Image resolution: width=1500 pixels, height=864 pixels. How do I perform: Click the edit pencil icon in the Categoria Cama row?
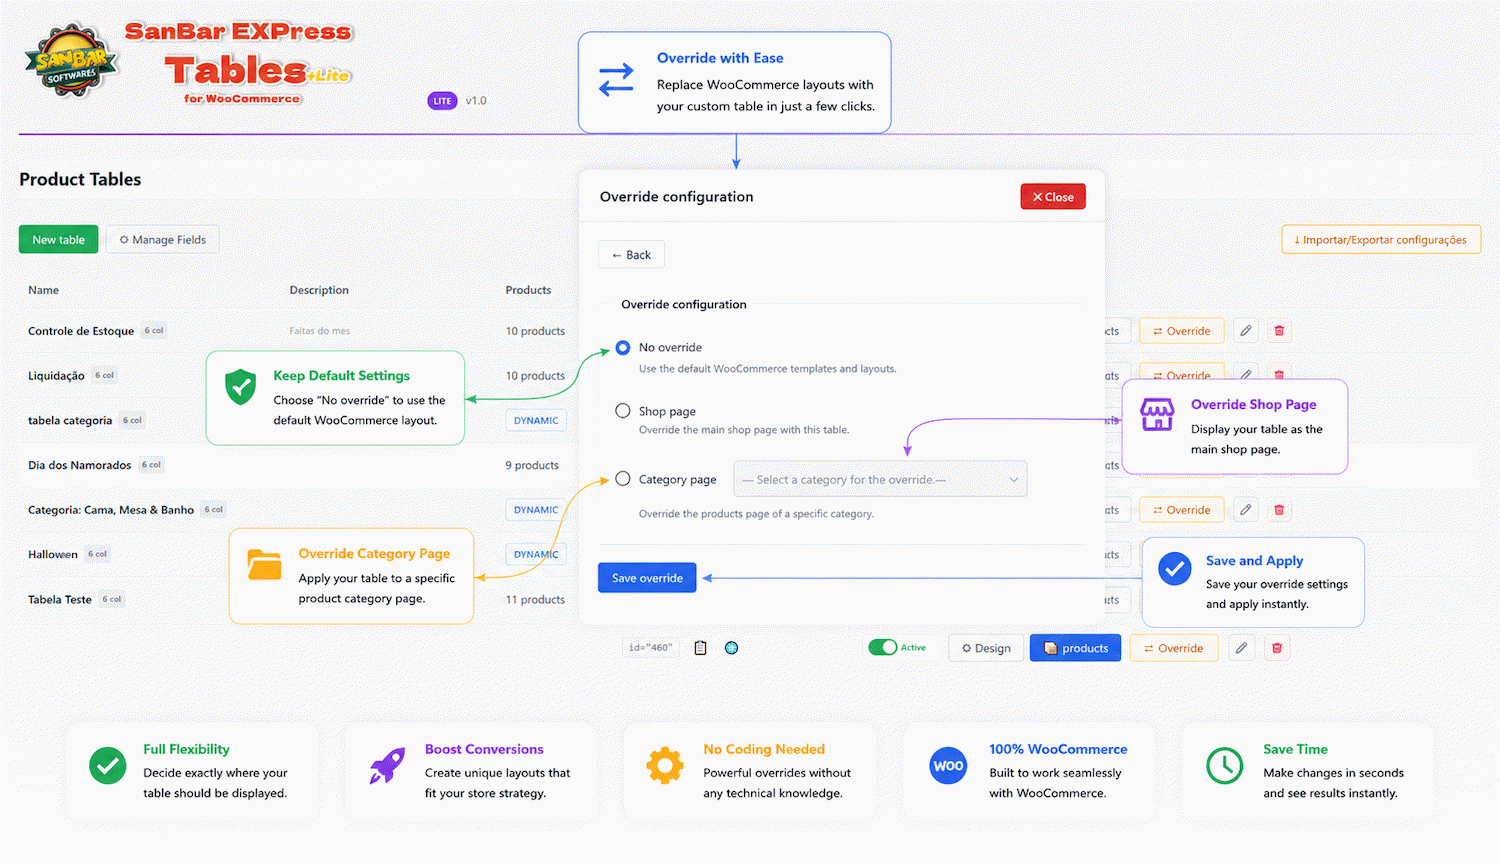[x=1246, y=510]
